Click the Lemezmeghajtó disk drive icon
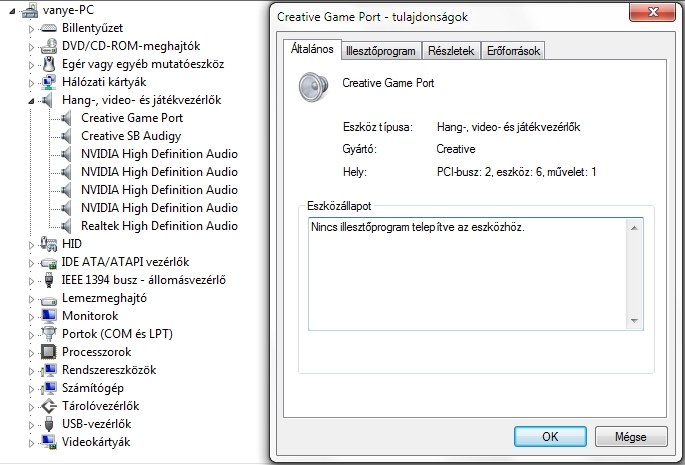This screenshot has width=685, height=465. pos(48,300)
